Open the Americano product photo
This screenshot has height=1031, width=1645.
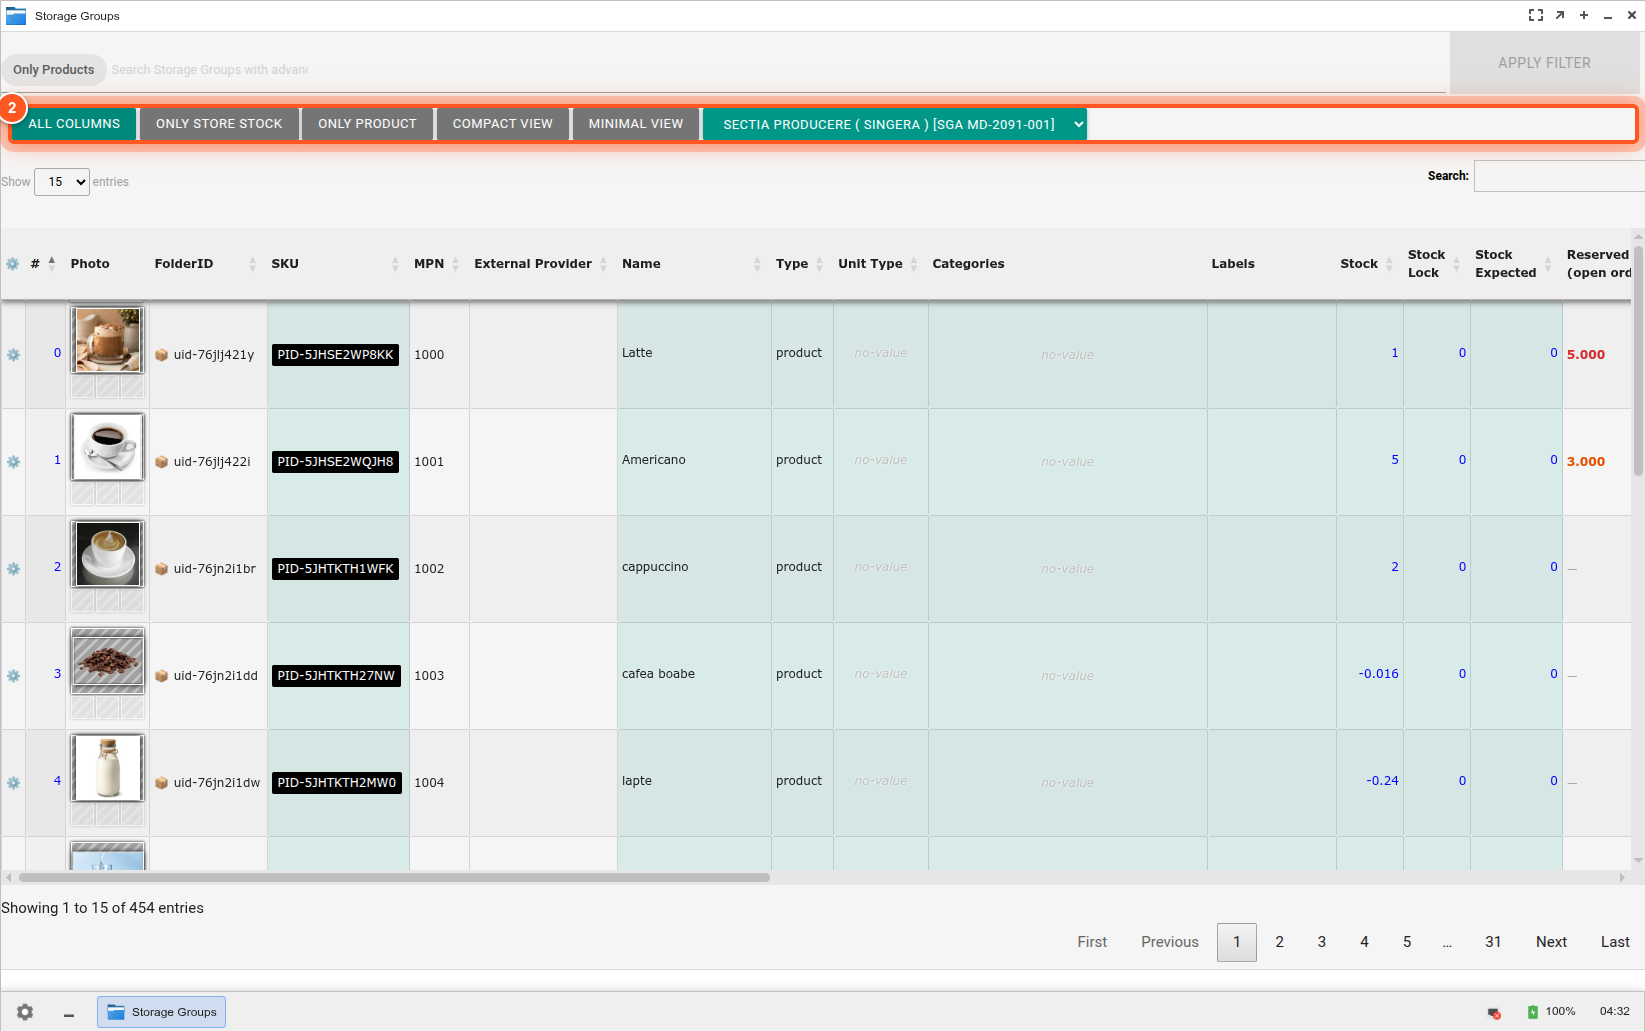tap(108, 447)
